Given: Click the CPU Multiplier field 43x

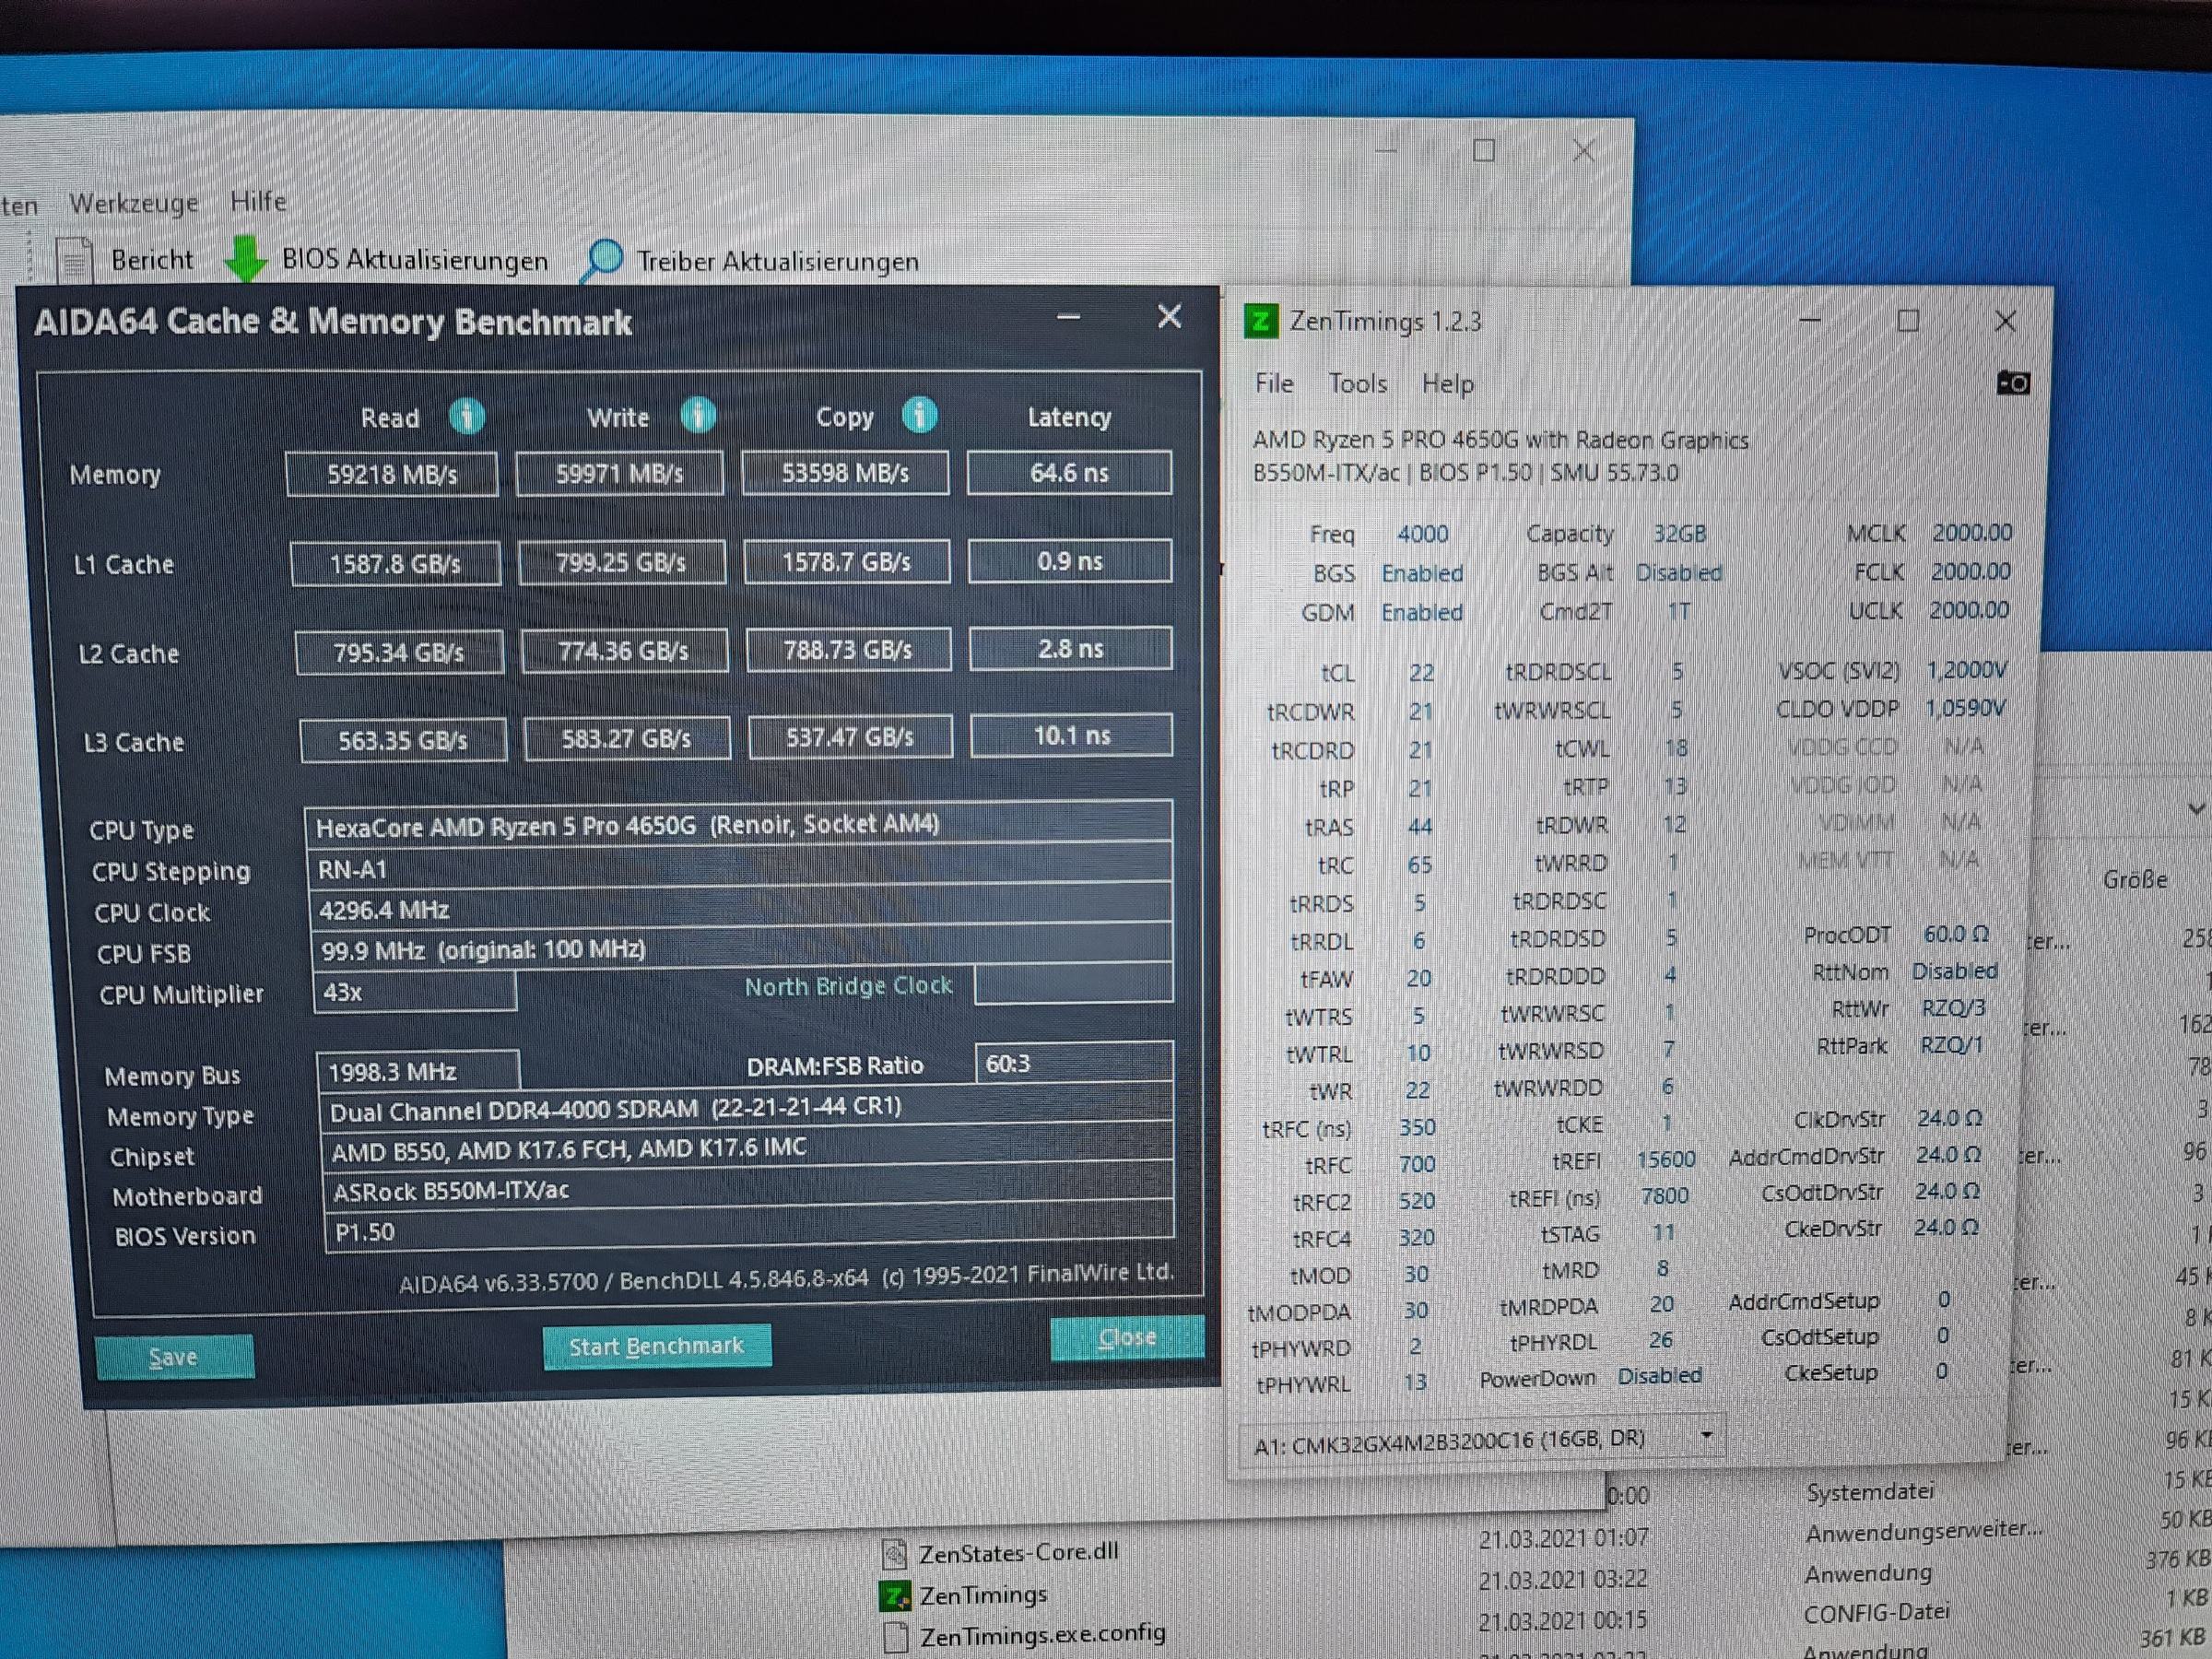Looking at the screenshot, I should click(x=414, y=992).
